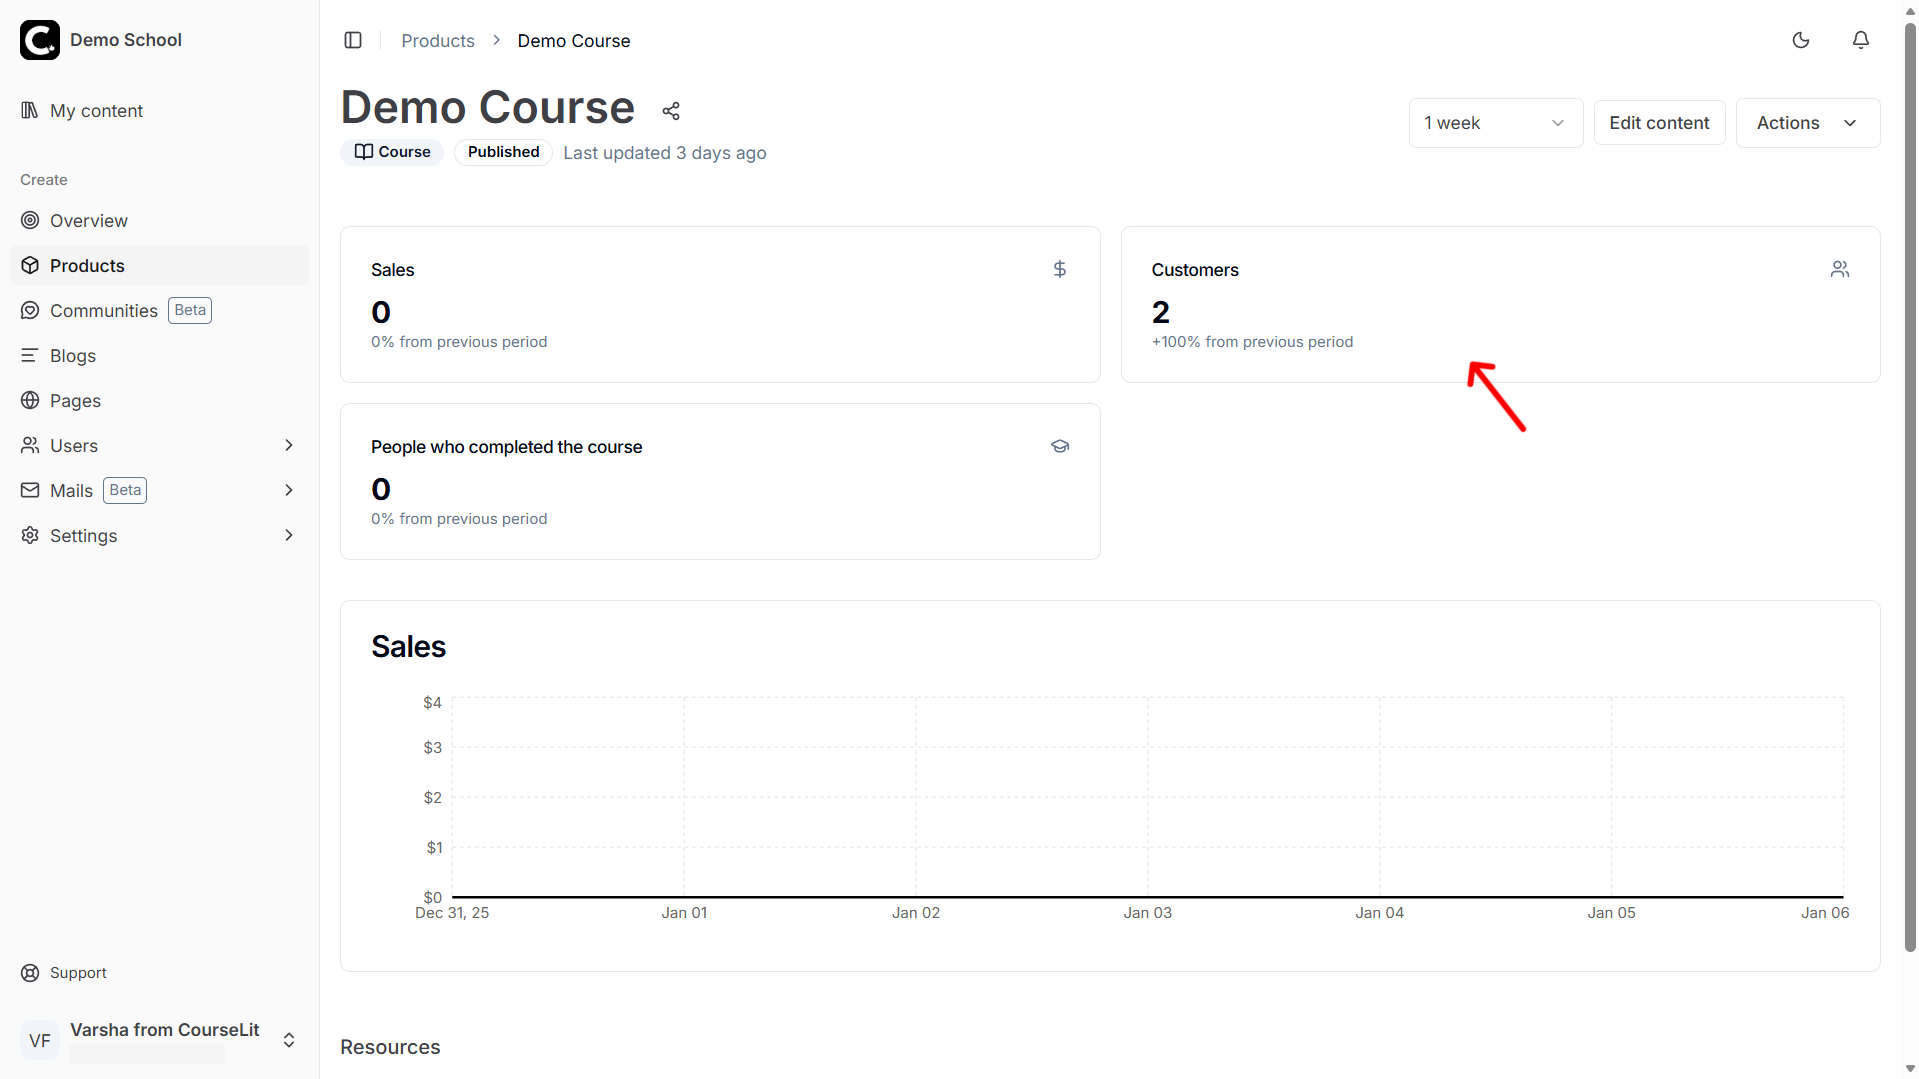Open the Communities sidebar item
This screenshot has height=1079, width=1919.
104,310
